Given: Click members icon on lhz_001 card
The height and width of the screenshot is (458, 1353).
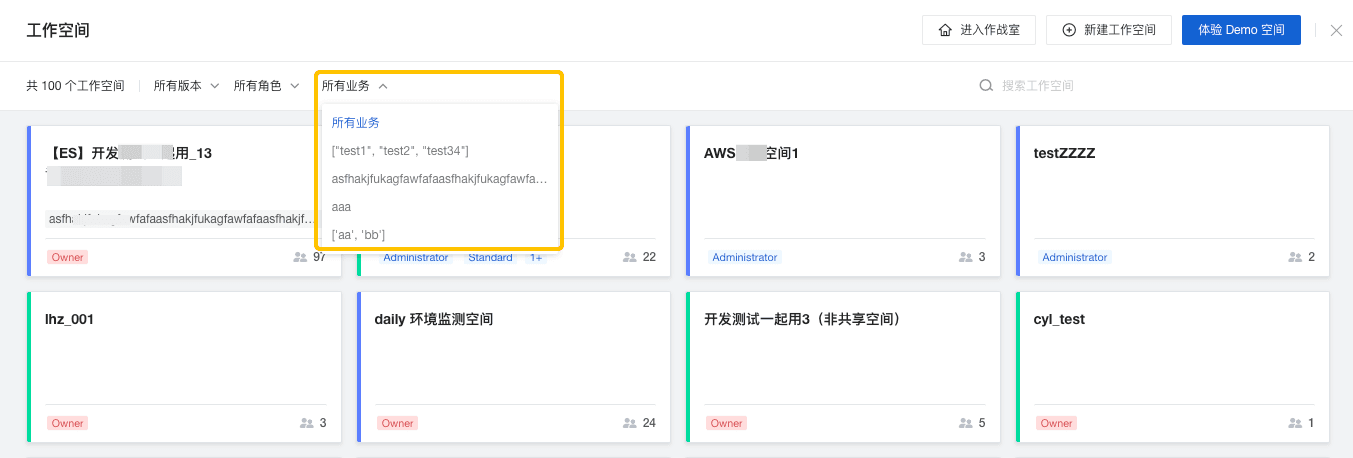Looking at the screenshot, I should (x=307, y=423).
